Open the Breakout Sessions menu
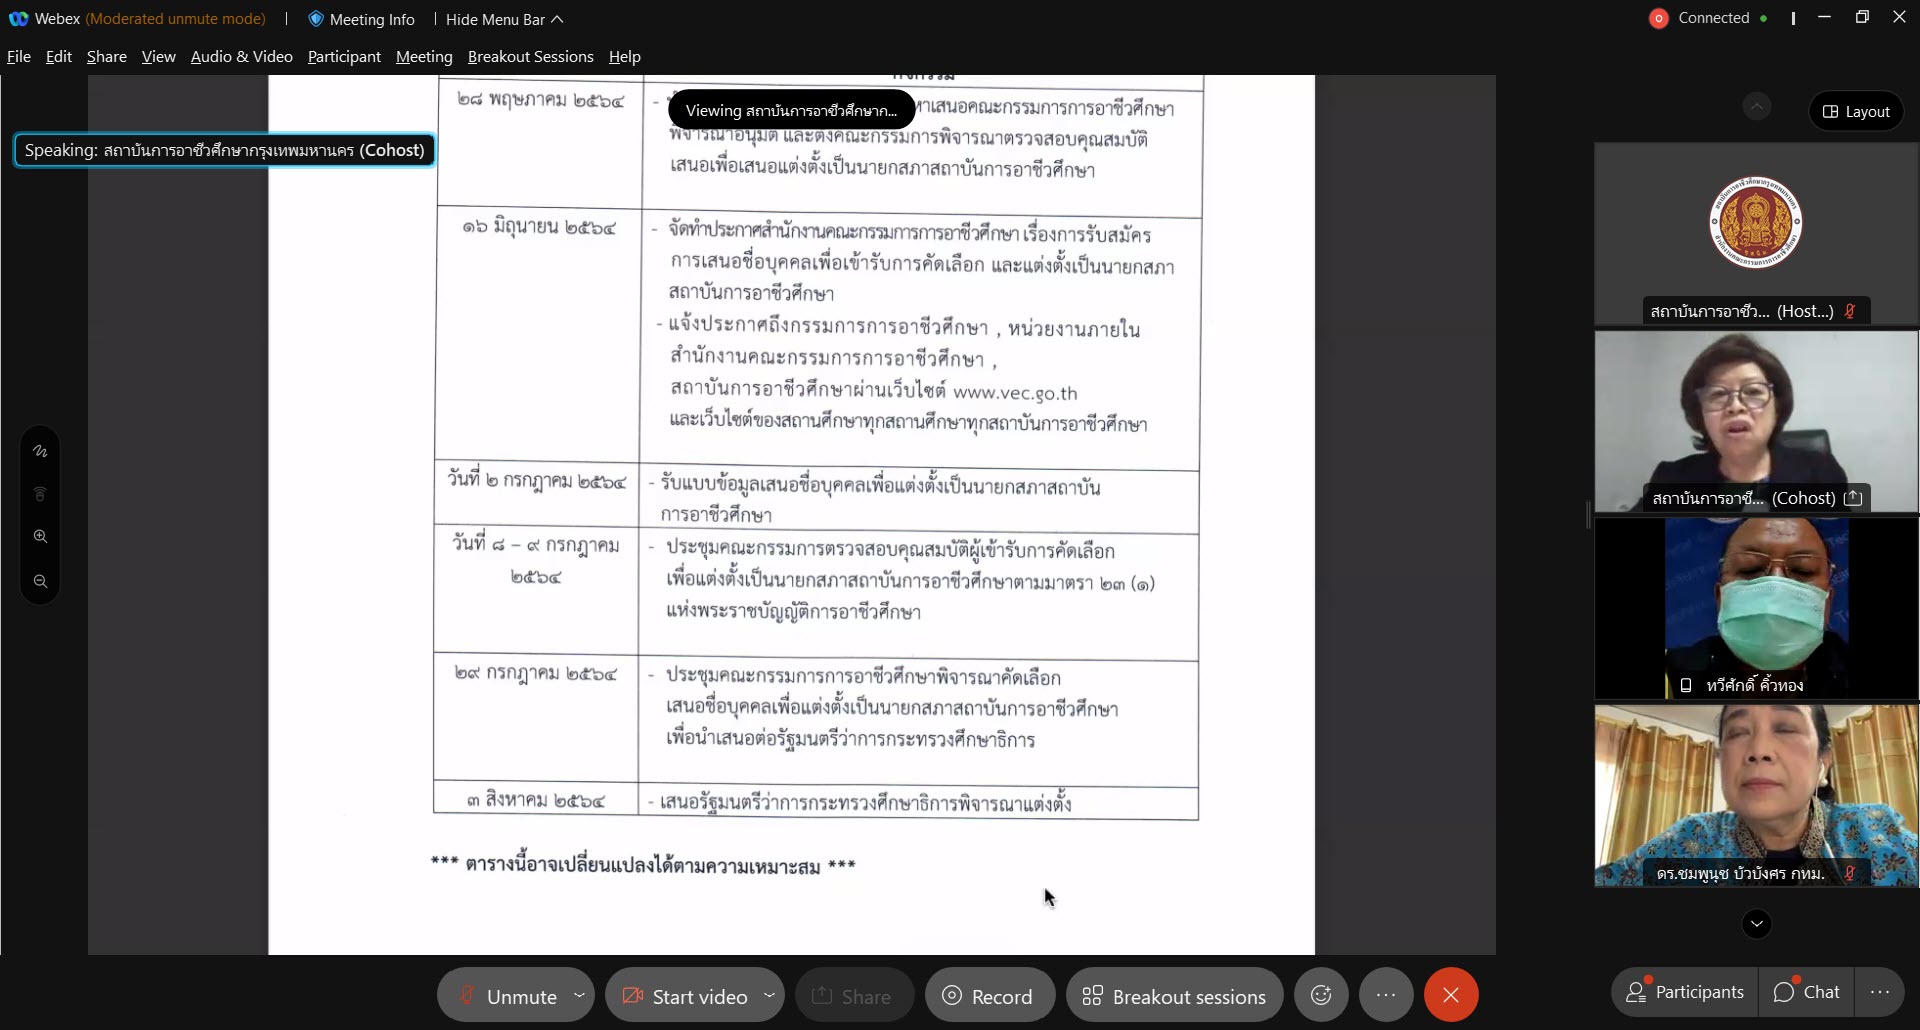Image resolution: width=1920 pixels, height=1030 pixels. [x=531, y=56]
